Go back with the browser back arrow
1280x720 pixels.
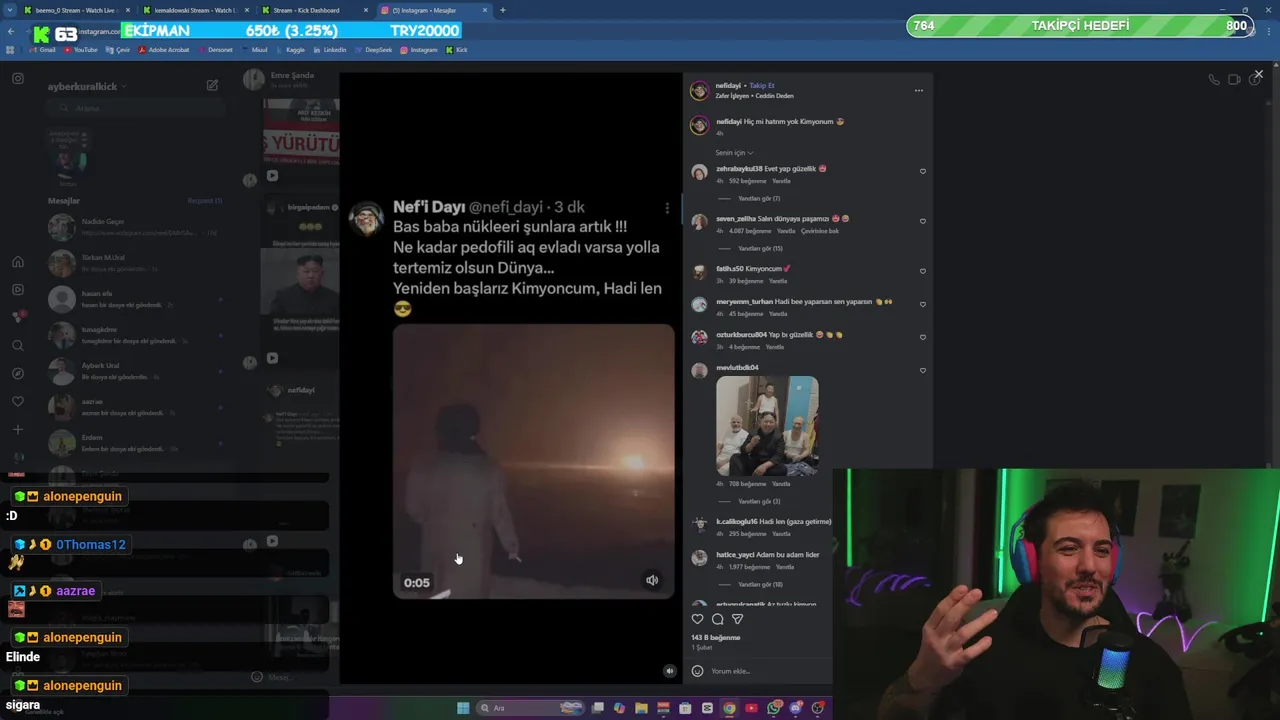(x=11, y=32)
